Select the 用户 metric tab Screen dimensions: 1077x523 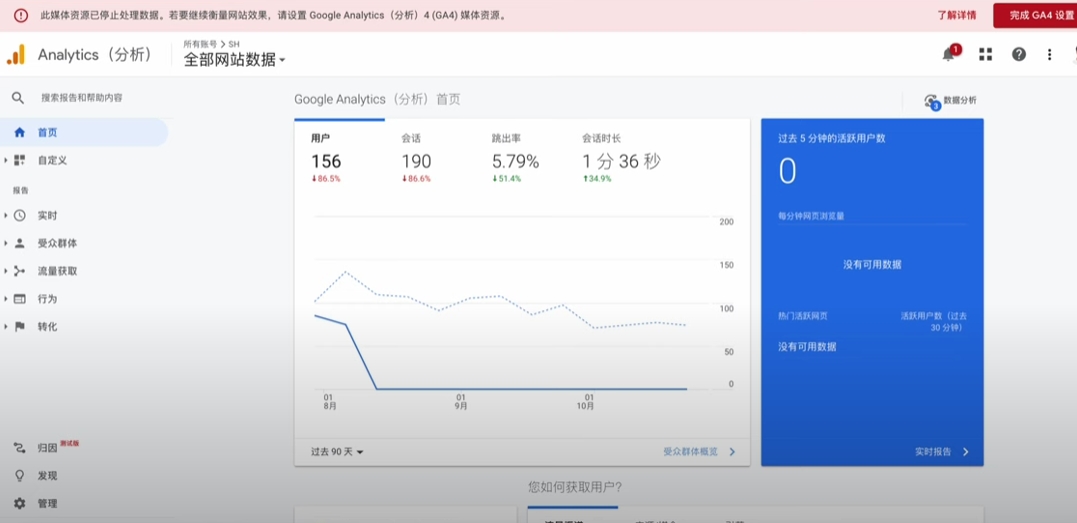[x=339, y=159]
